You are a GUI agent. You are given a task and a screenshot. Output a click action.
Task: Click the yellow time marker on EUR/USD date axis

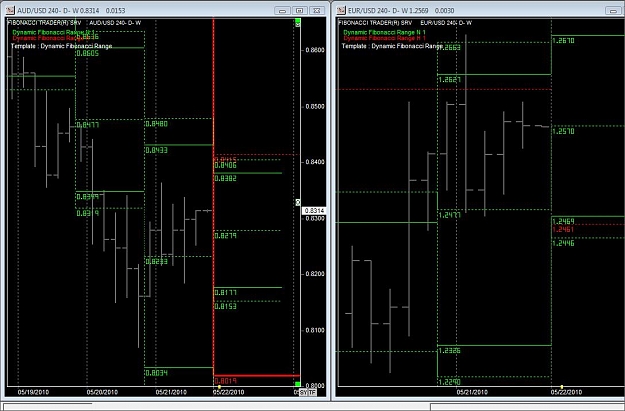tap(562, 387)
